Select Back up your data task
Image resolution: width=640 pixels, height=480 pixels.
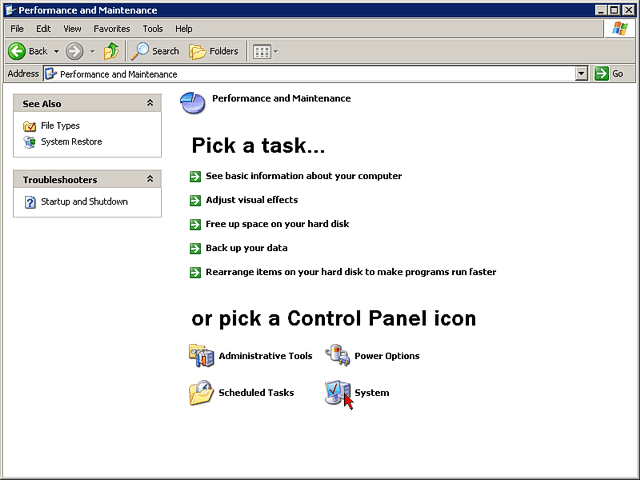coord(247,248)
